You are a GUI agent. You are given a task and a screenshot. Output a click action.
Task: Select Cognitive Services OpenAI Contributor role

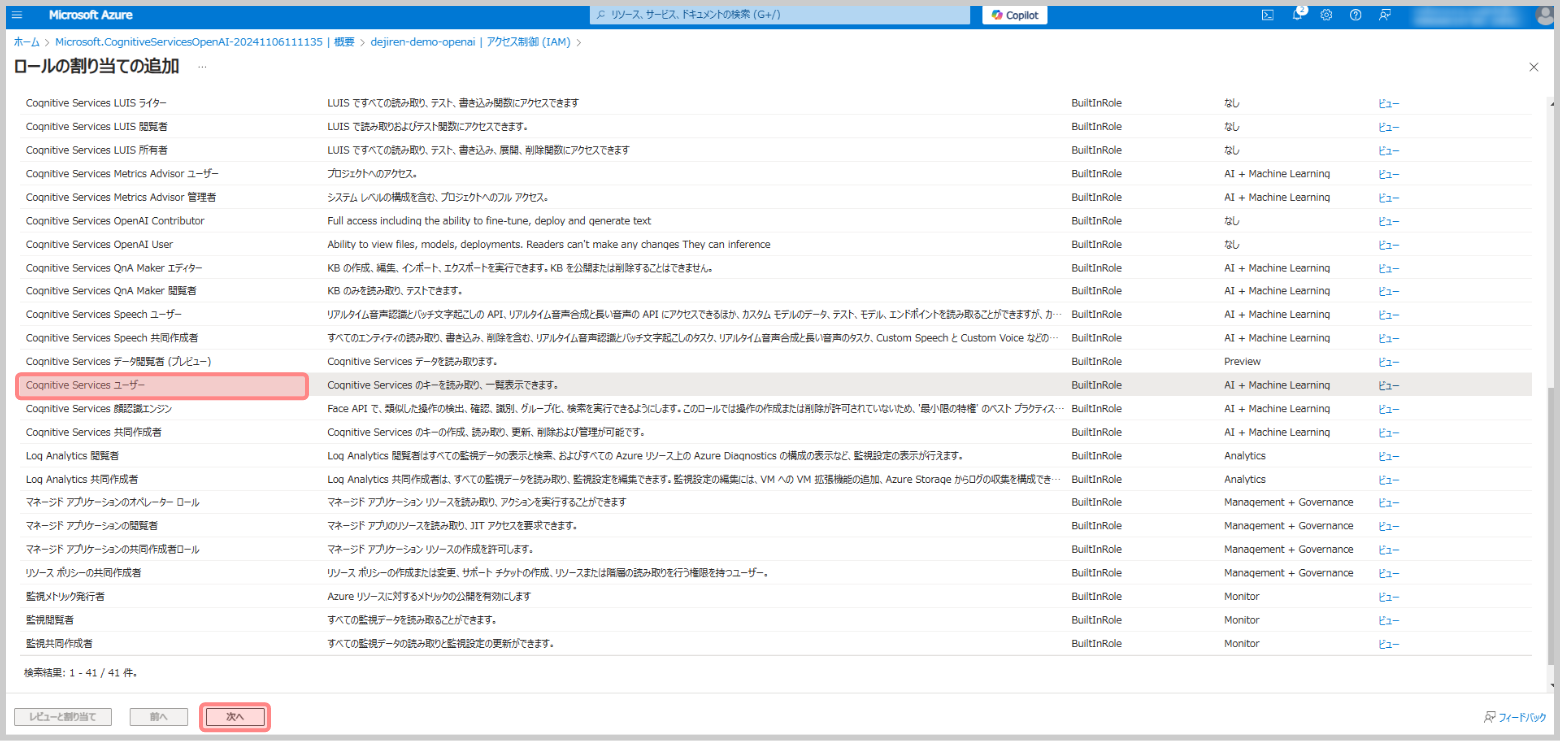[115, 221]
